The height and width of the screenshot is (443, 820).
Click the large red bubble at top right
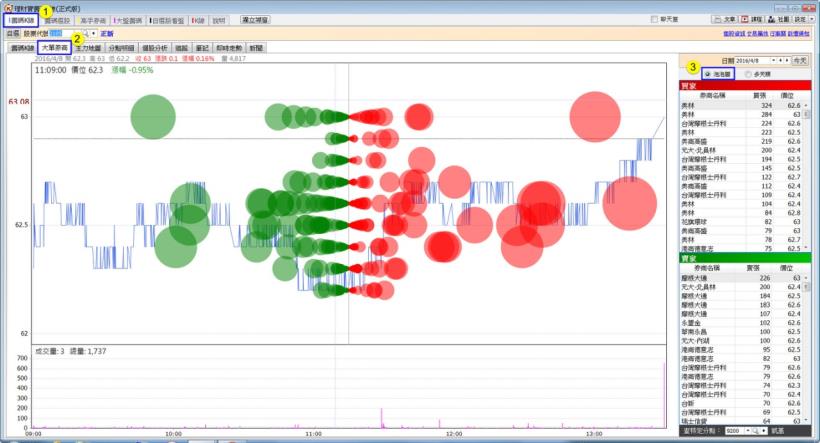pos(595,117)
